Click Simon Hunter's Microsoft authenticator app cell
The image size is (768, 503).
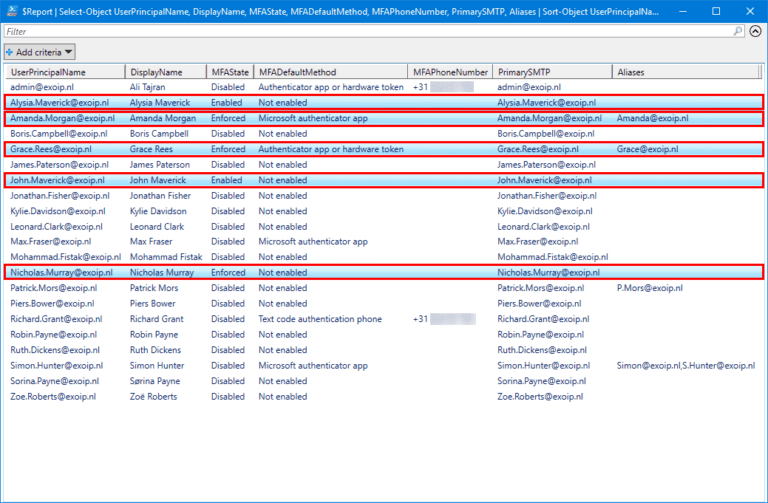pyautogui.click(x=313, y=365)
